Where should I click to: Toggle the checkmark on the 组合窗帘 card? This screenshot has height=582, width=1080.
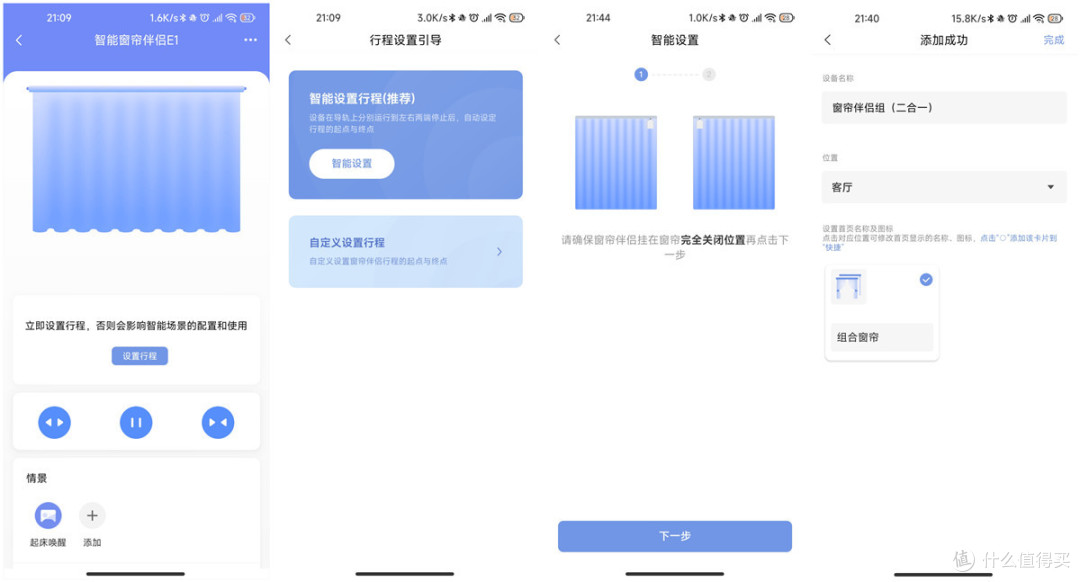pos(926,280)
